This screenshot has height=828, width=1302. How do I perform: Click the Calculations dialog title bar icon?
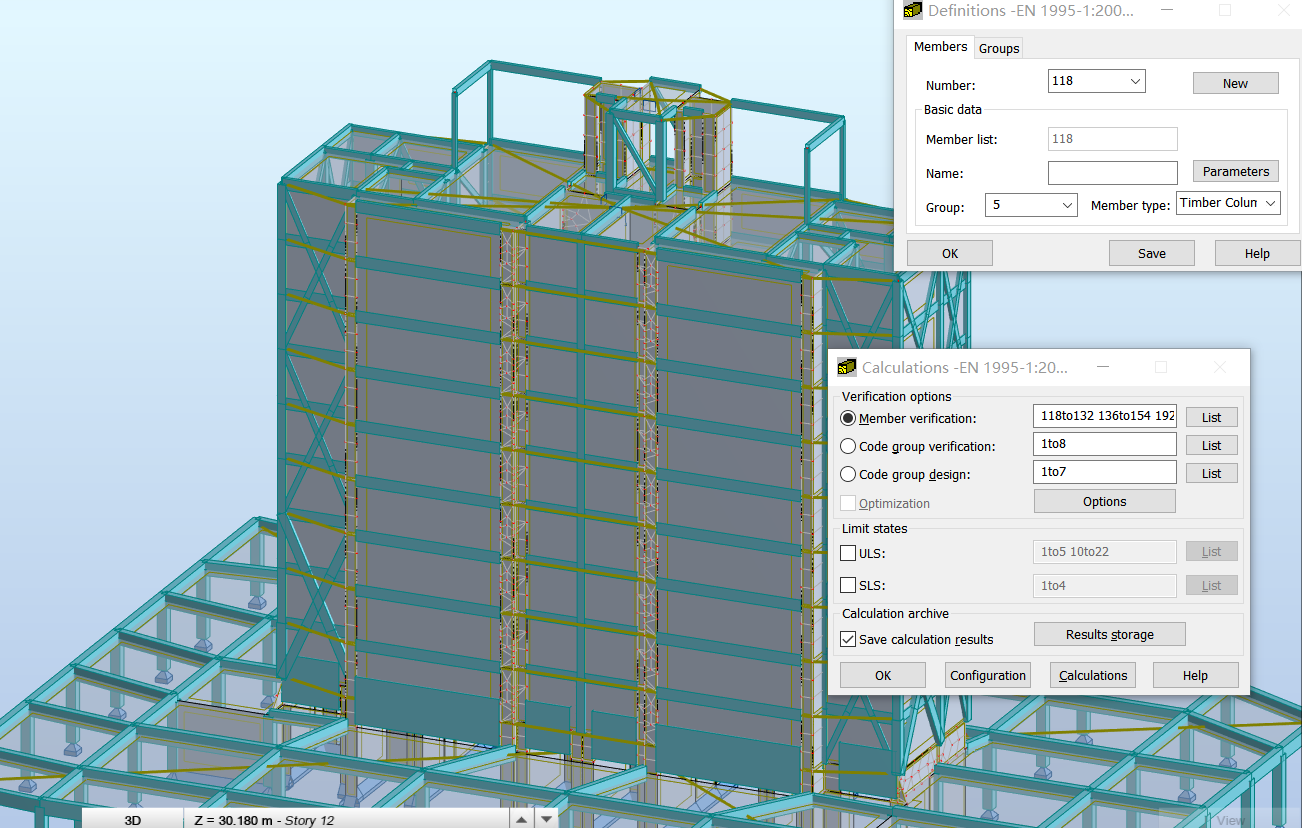click(847, 367)
